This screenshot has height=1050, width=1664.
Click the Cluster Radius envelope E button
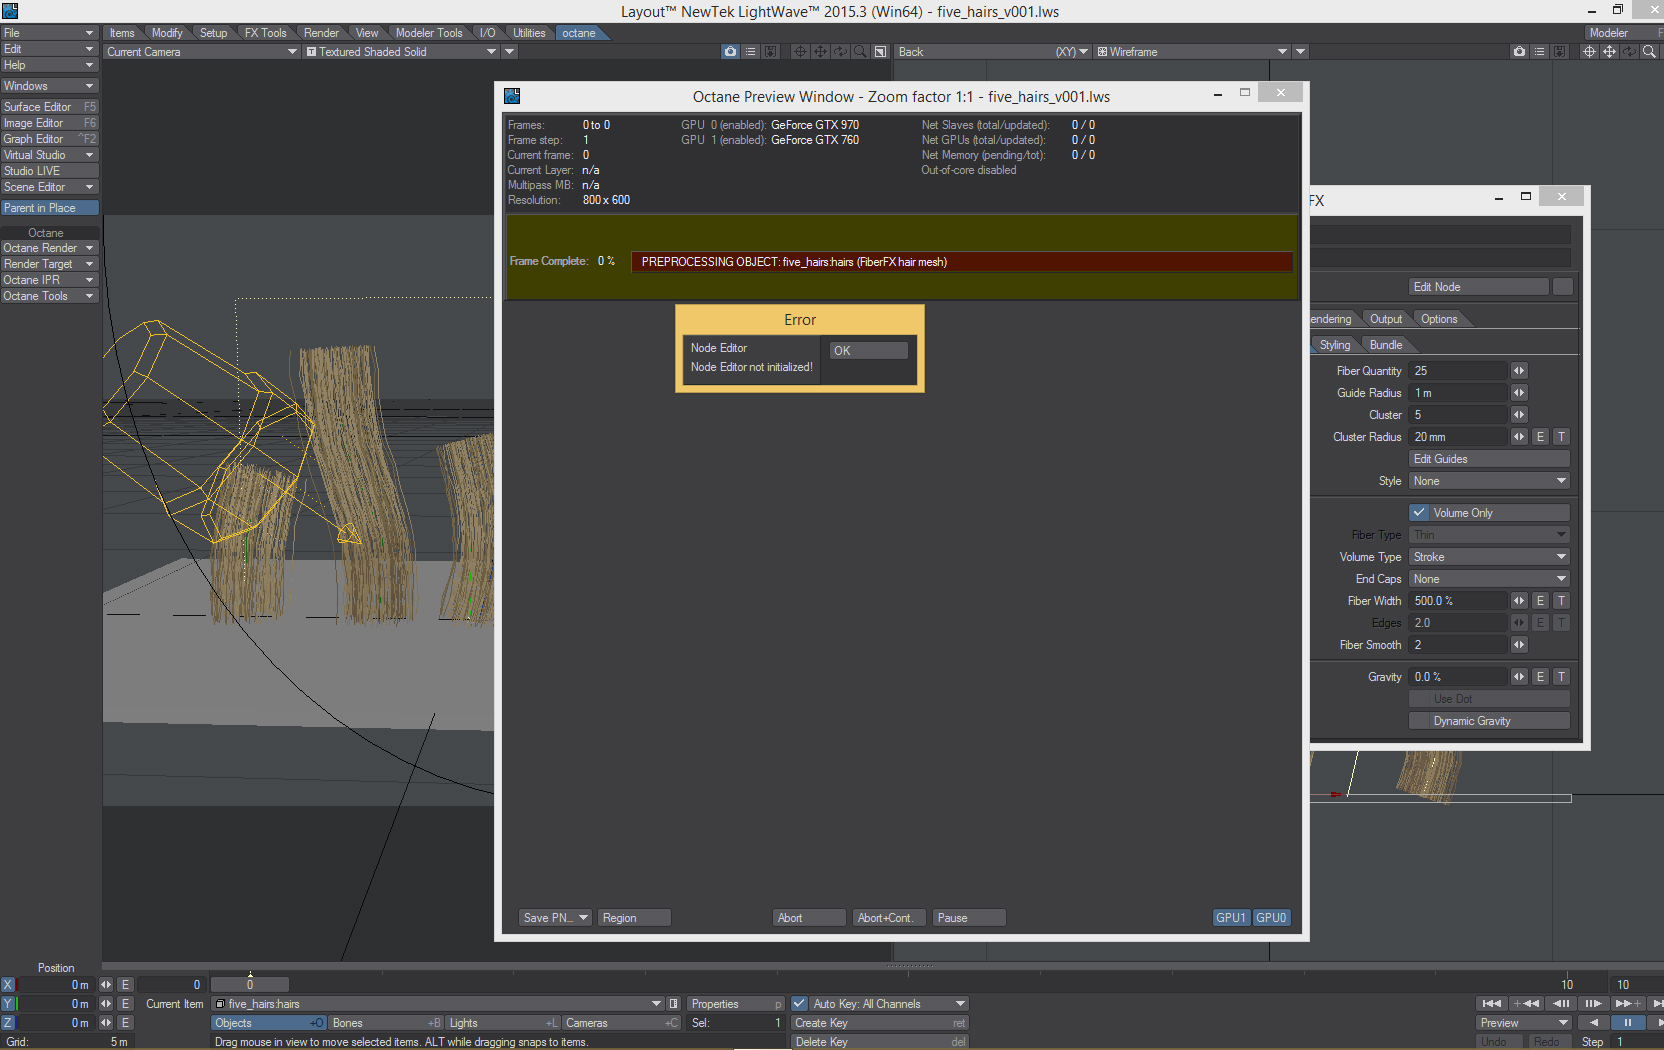(x=1540, y=437)
